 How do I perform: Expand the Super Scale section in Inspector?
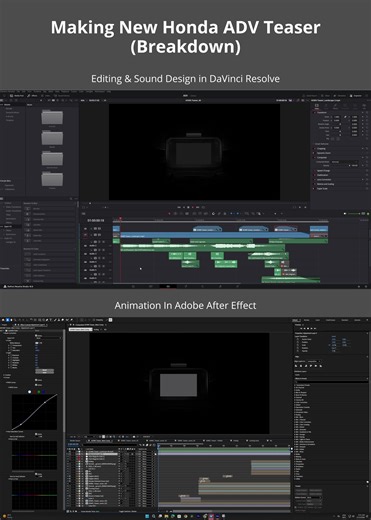point(322,188)
